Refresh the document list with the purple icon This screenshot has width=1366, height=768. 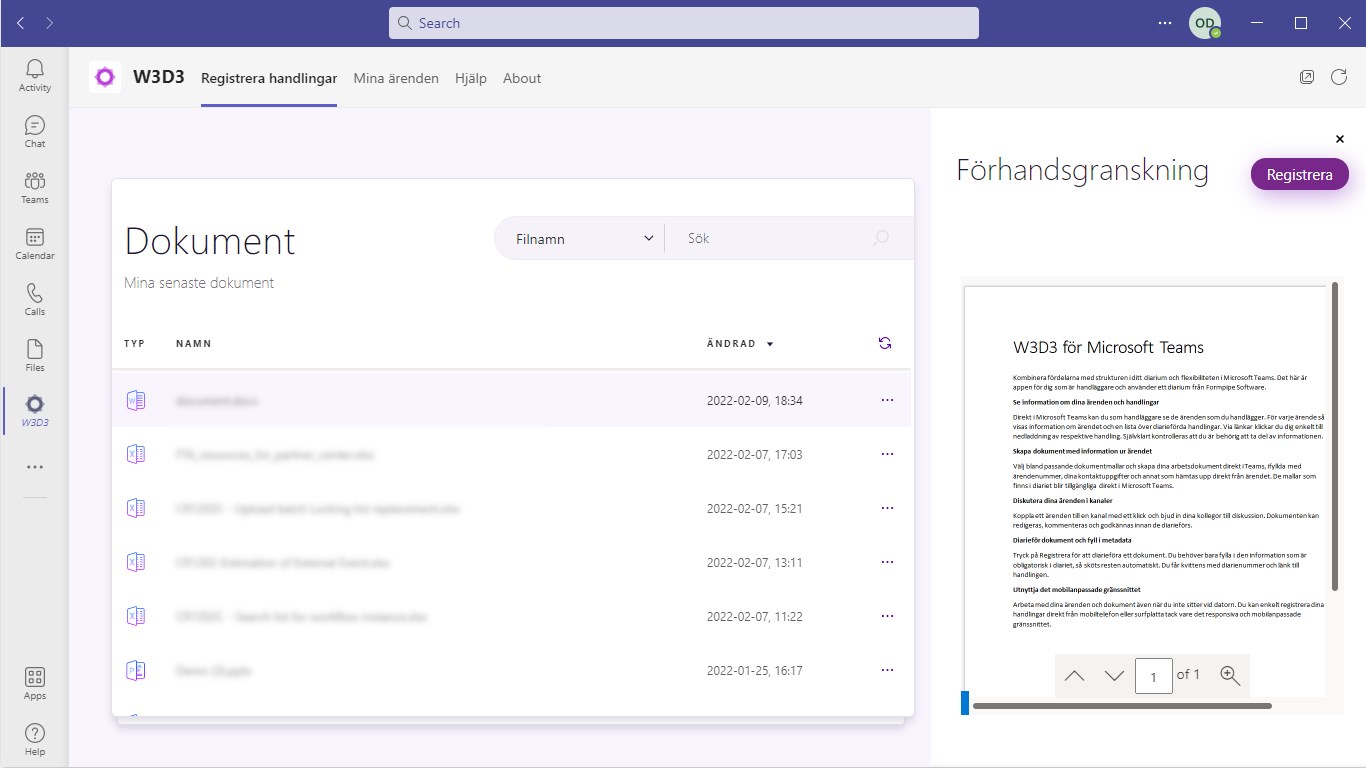[x=885, y=343]
